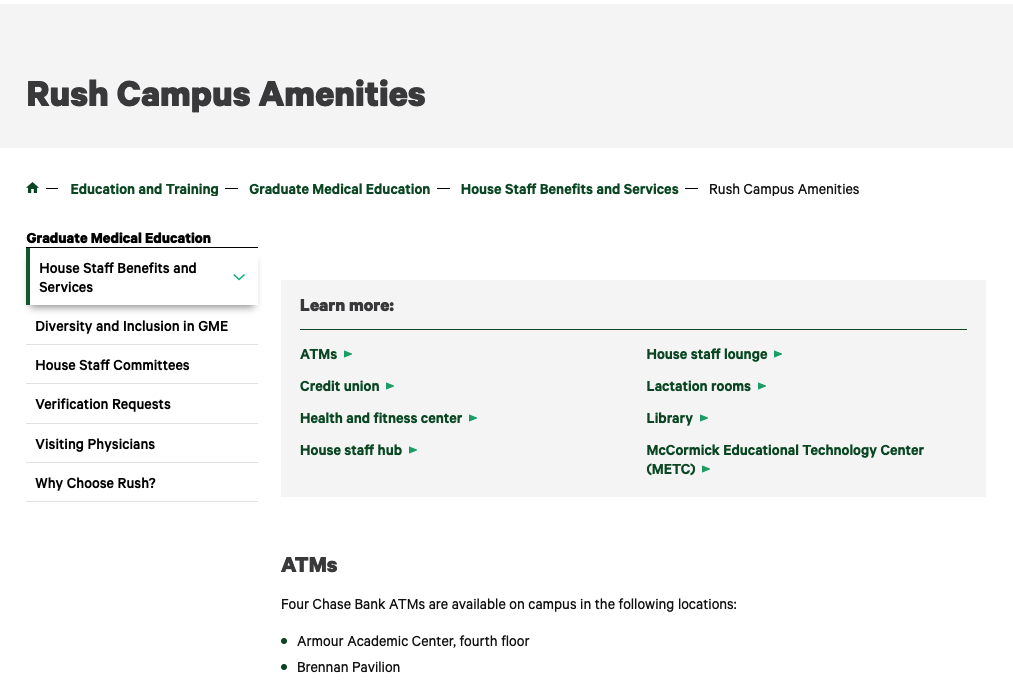Open House Staff Benefits and Services breadcrumb
This screenshot has width=1013, height=680.
(569, 189)
